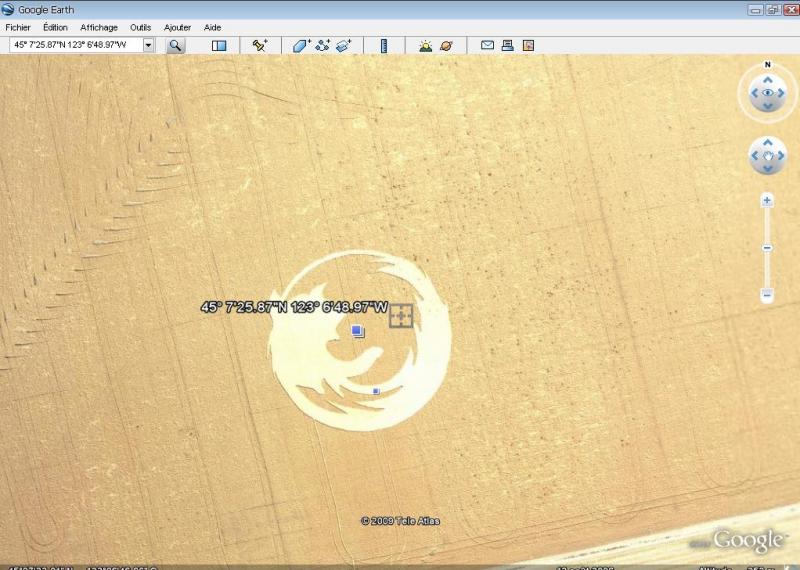Switch to Sky view planet icon

pos(446,45)
